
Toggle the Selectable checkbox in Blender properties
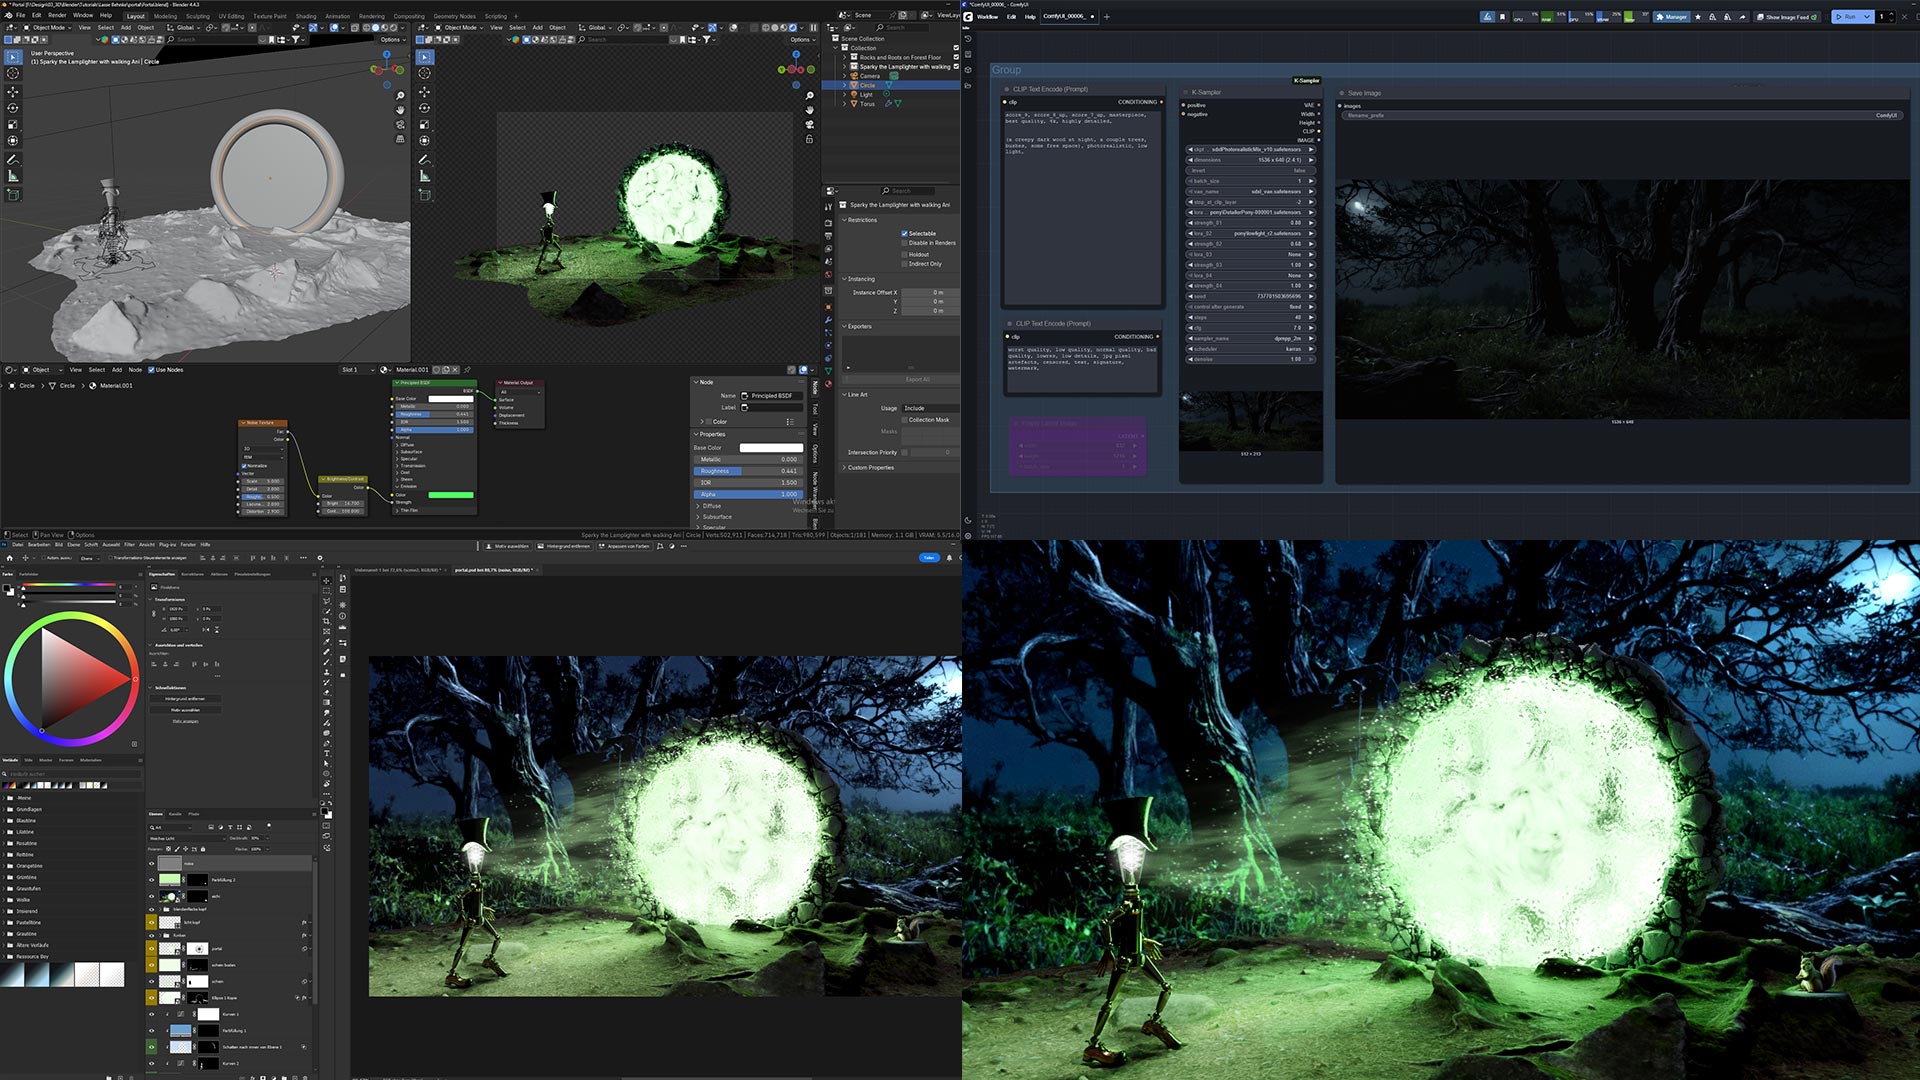tap(904, 234)
